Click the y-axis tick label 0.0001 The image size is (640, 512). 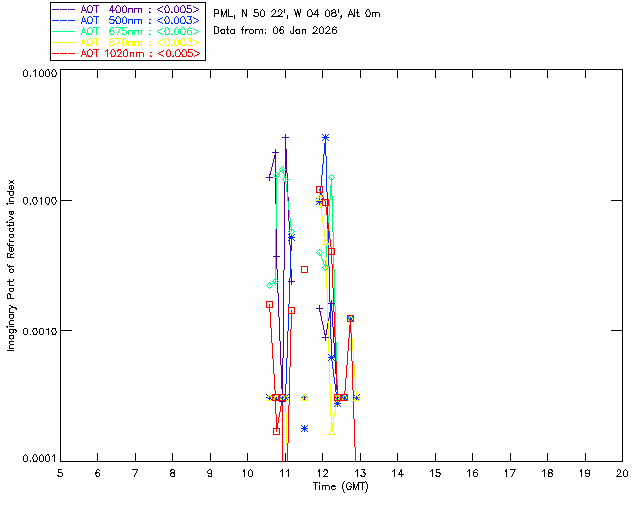[39, 459]
